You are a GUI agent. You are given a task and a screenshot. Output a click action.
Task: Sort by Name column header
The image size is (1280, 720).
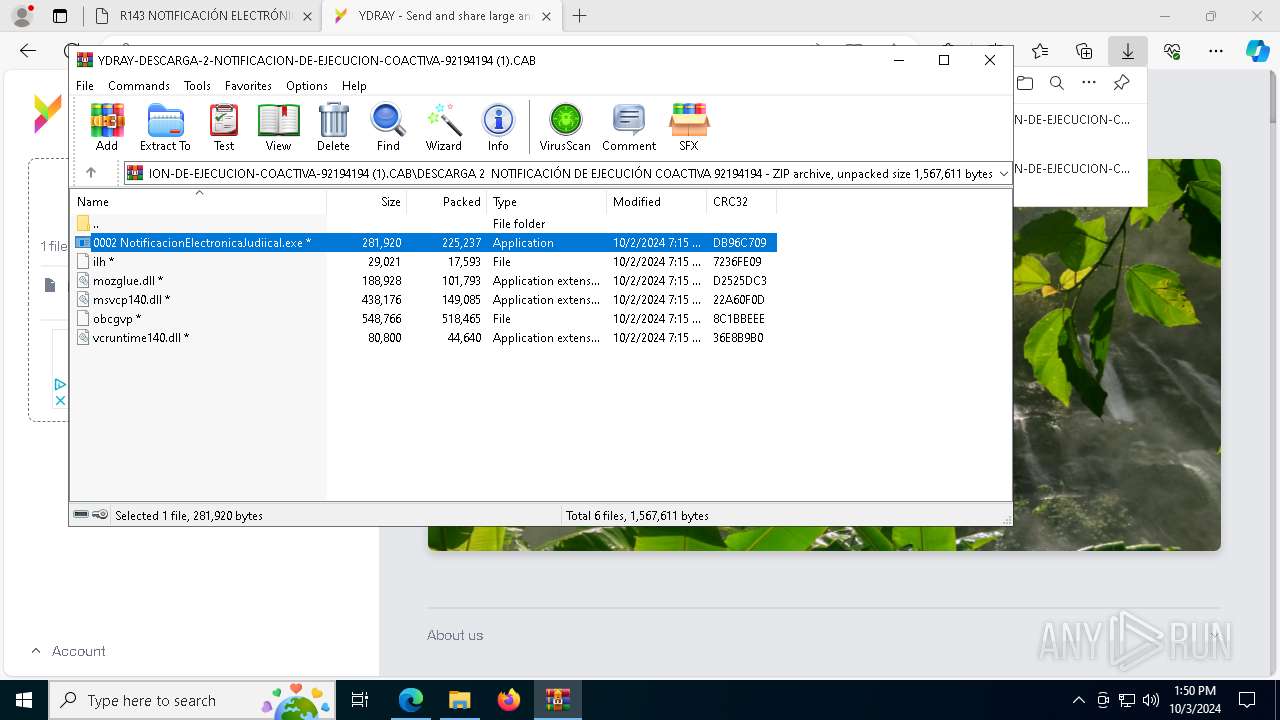(198, 201)
